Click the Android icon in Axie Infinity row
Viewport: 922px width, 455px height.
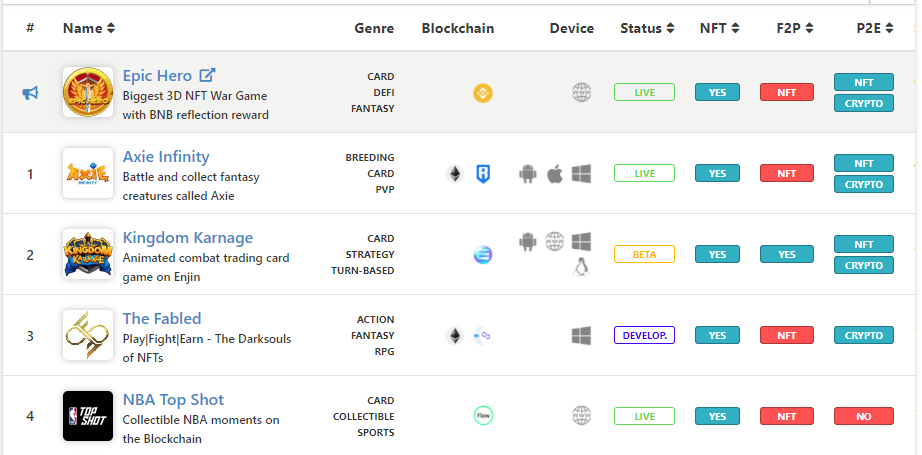click(x=528, y=173)
